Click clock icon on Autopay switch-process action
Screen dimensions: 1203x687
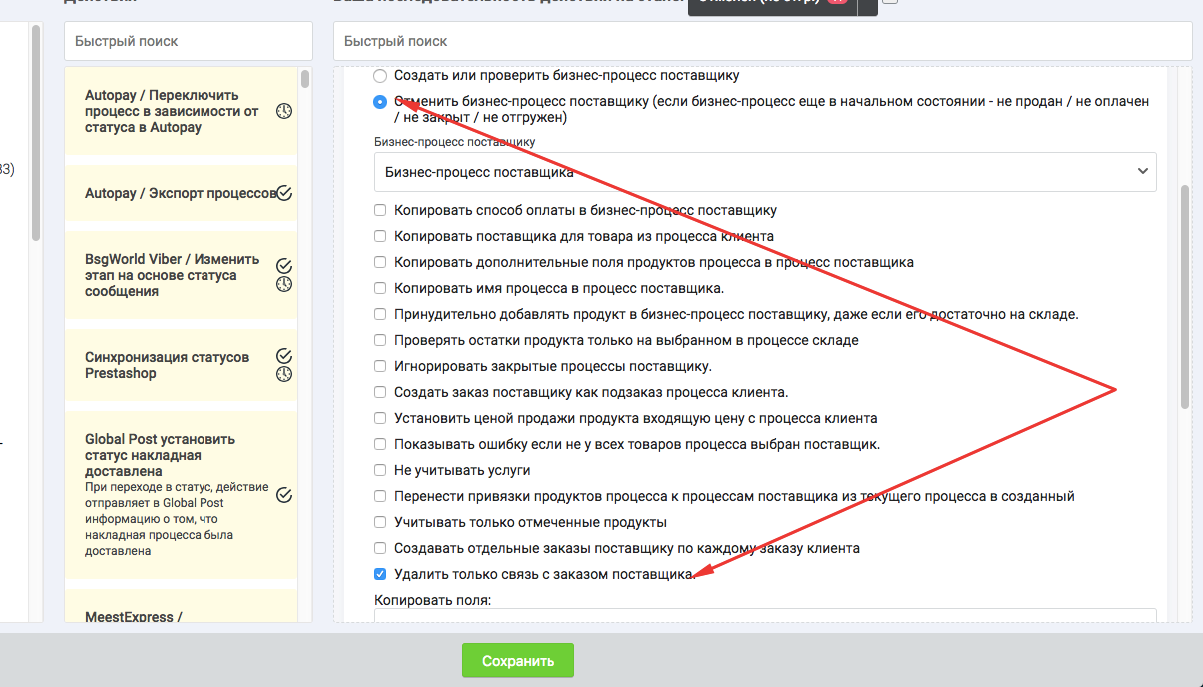coord(284,111)
